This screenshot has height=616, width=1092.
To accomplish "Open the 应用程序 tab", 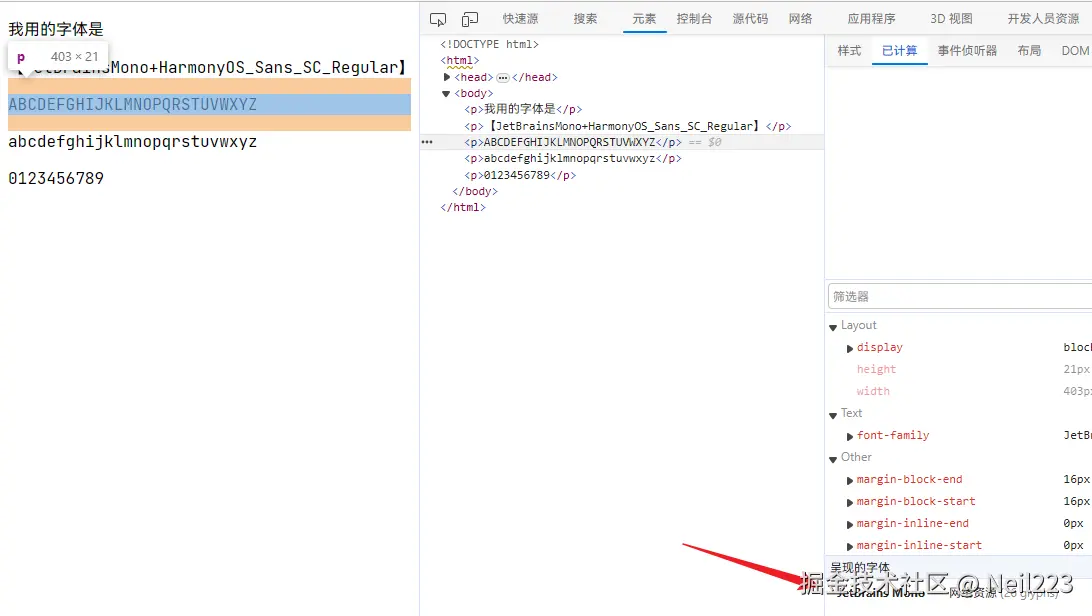I will tap(871, 19).
